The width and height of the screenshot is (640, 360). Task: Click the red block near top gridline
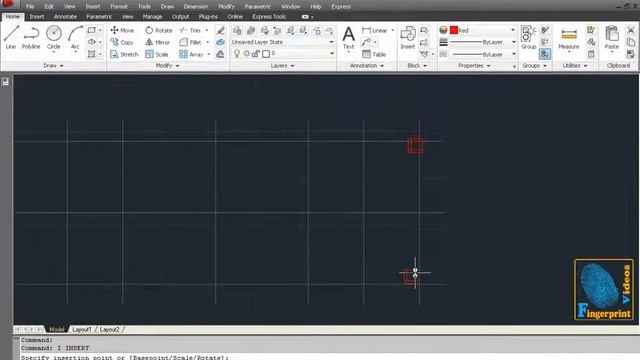(x=416, y=146)
